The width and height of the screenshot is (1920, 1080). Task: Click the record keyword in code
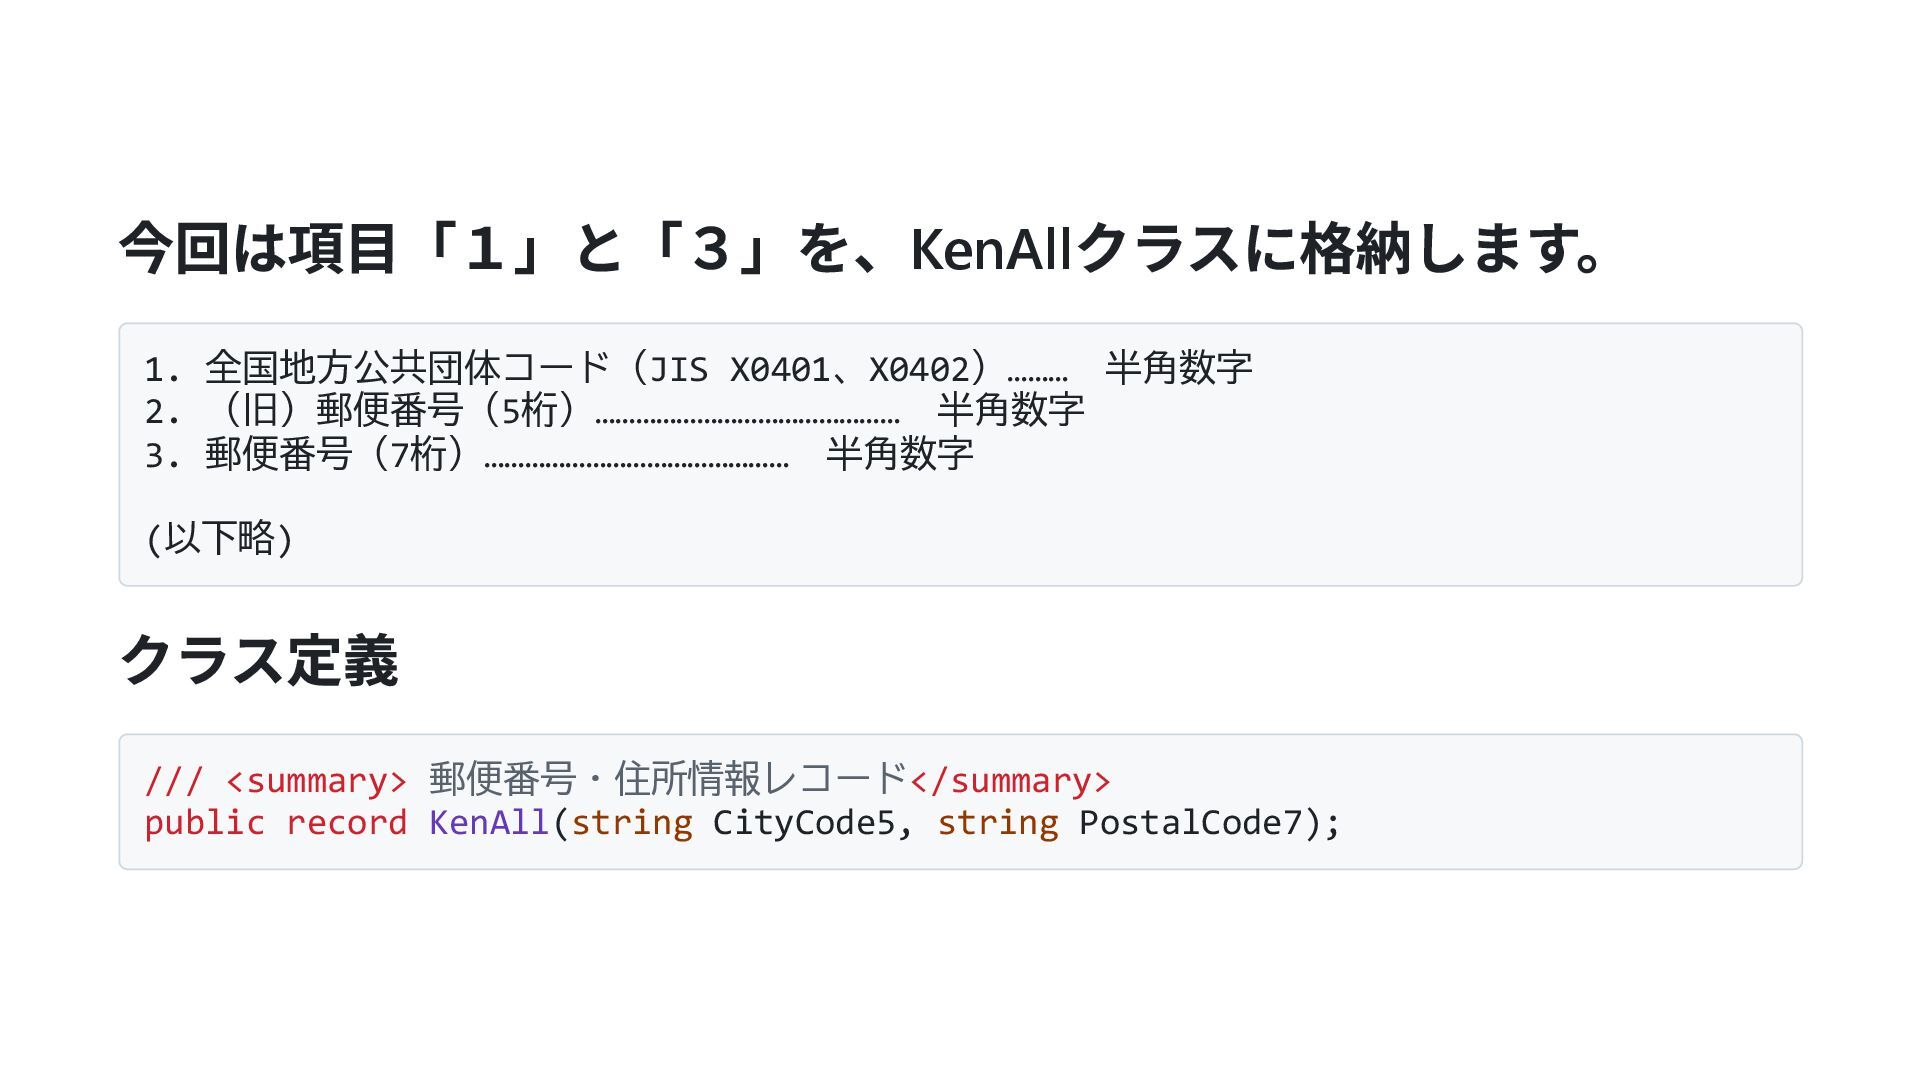coord(346,823)
